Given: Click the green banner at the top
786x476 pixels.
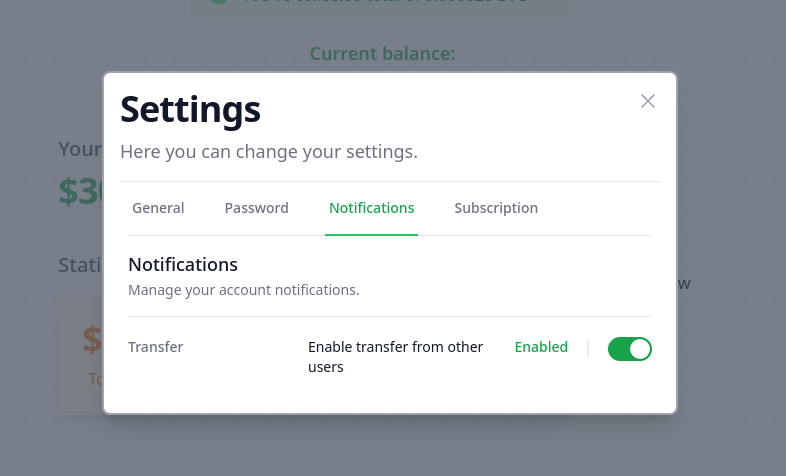Looking at the screenshot, I should point(382,8).
